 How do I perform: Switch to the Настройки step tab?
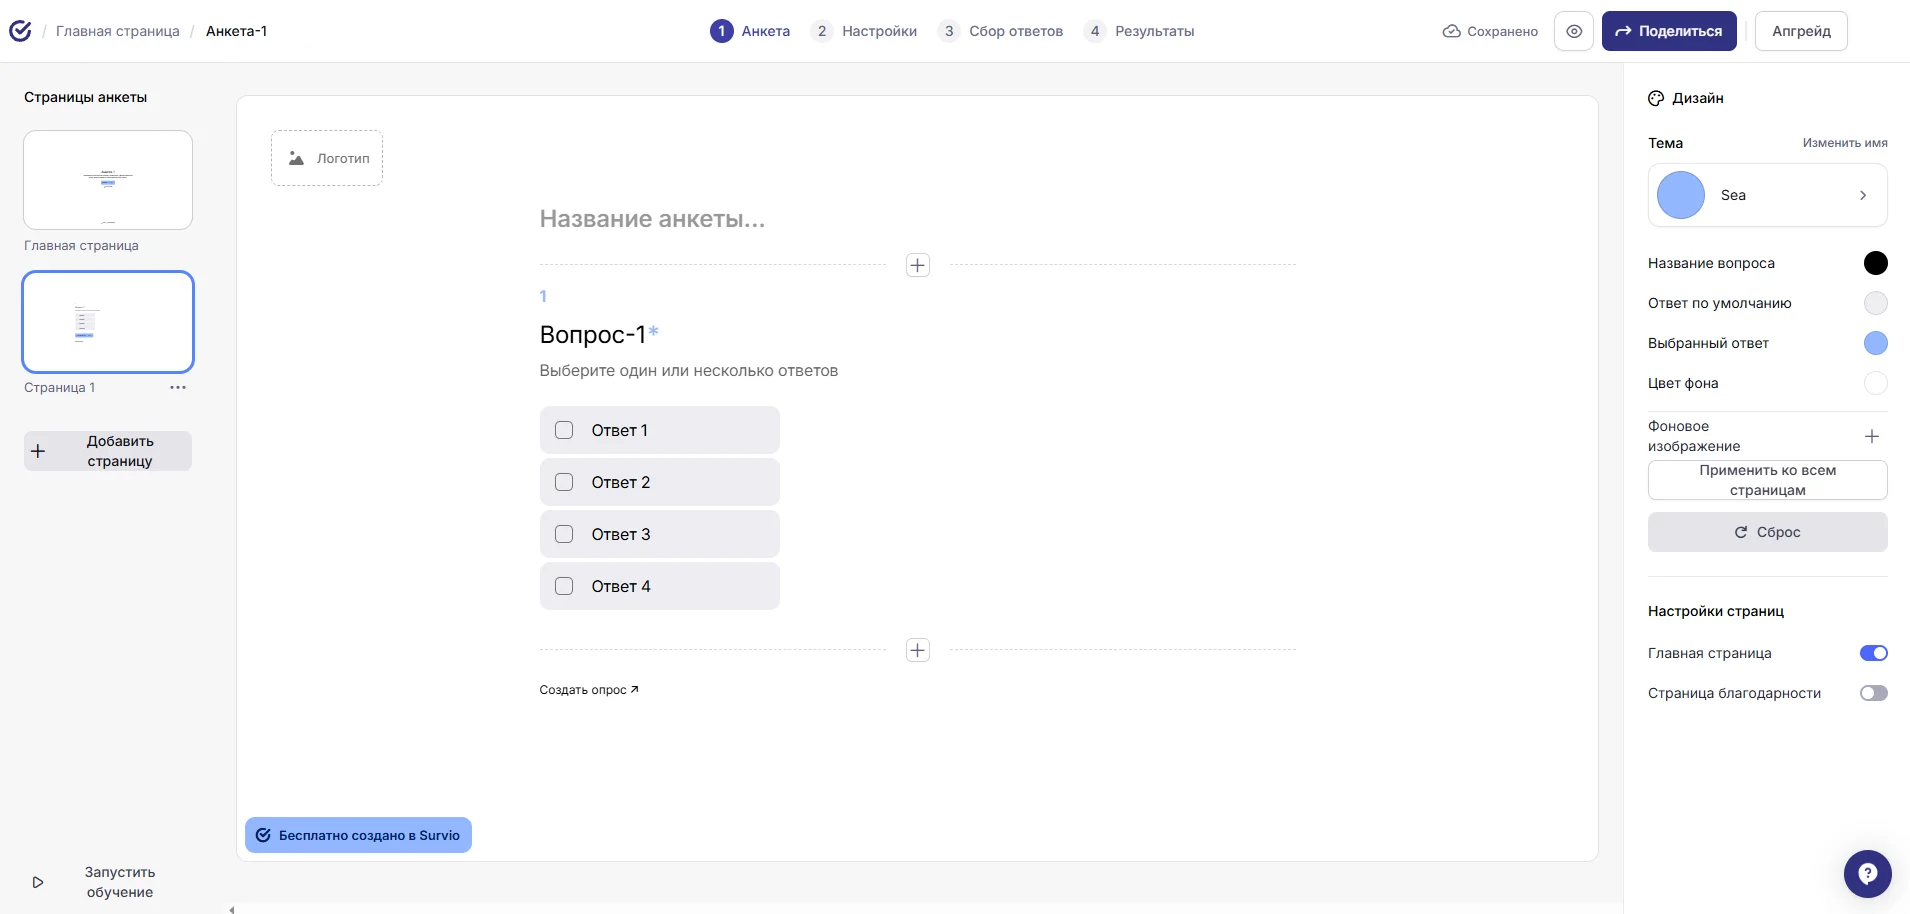point(866,31)
